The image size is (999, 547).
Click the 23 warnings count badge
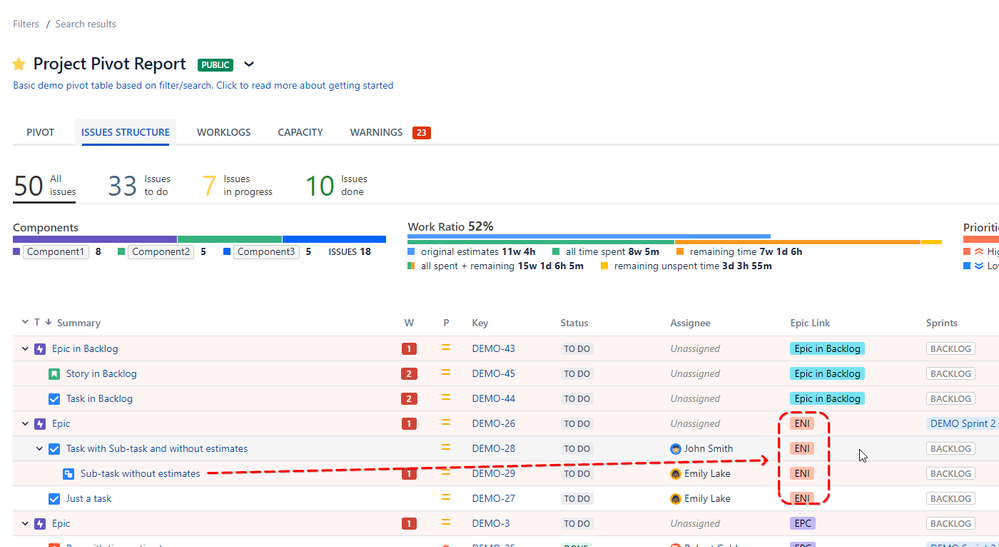[421, 132]
